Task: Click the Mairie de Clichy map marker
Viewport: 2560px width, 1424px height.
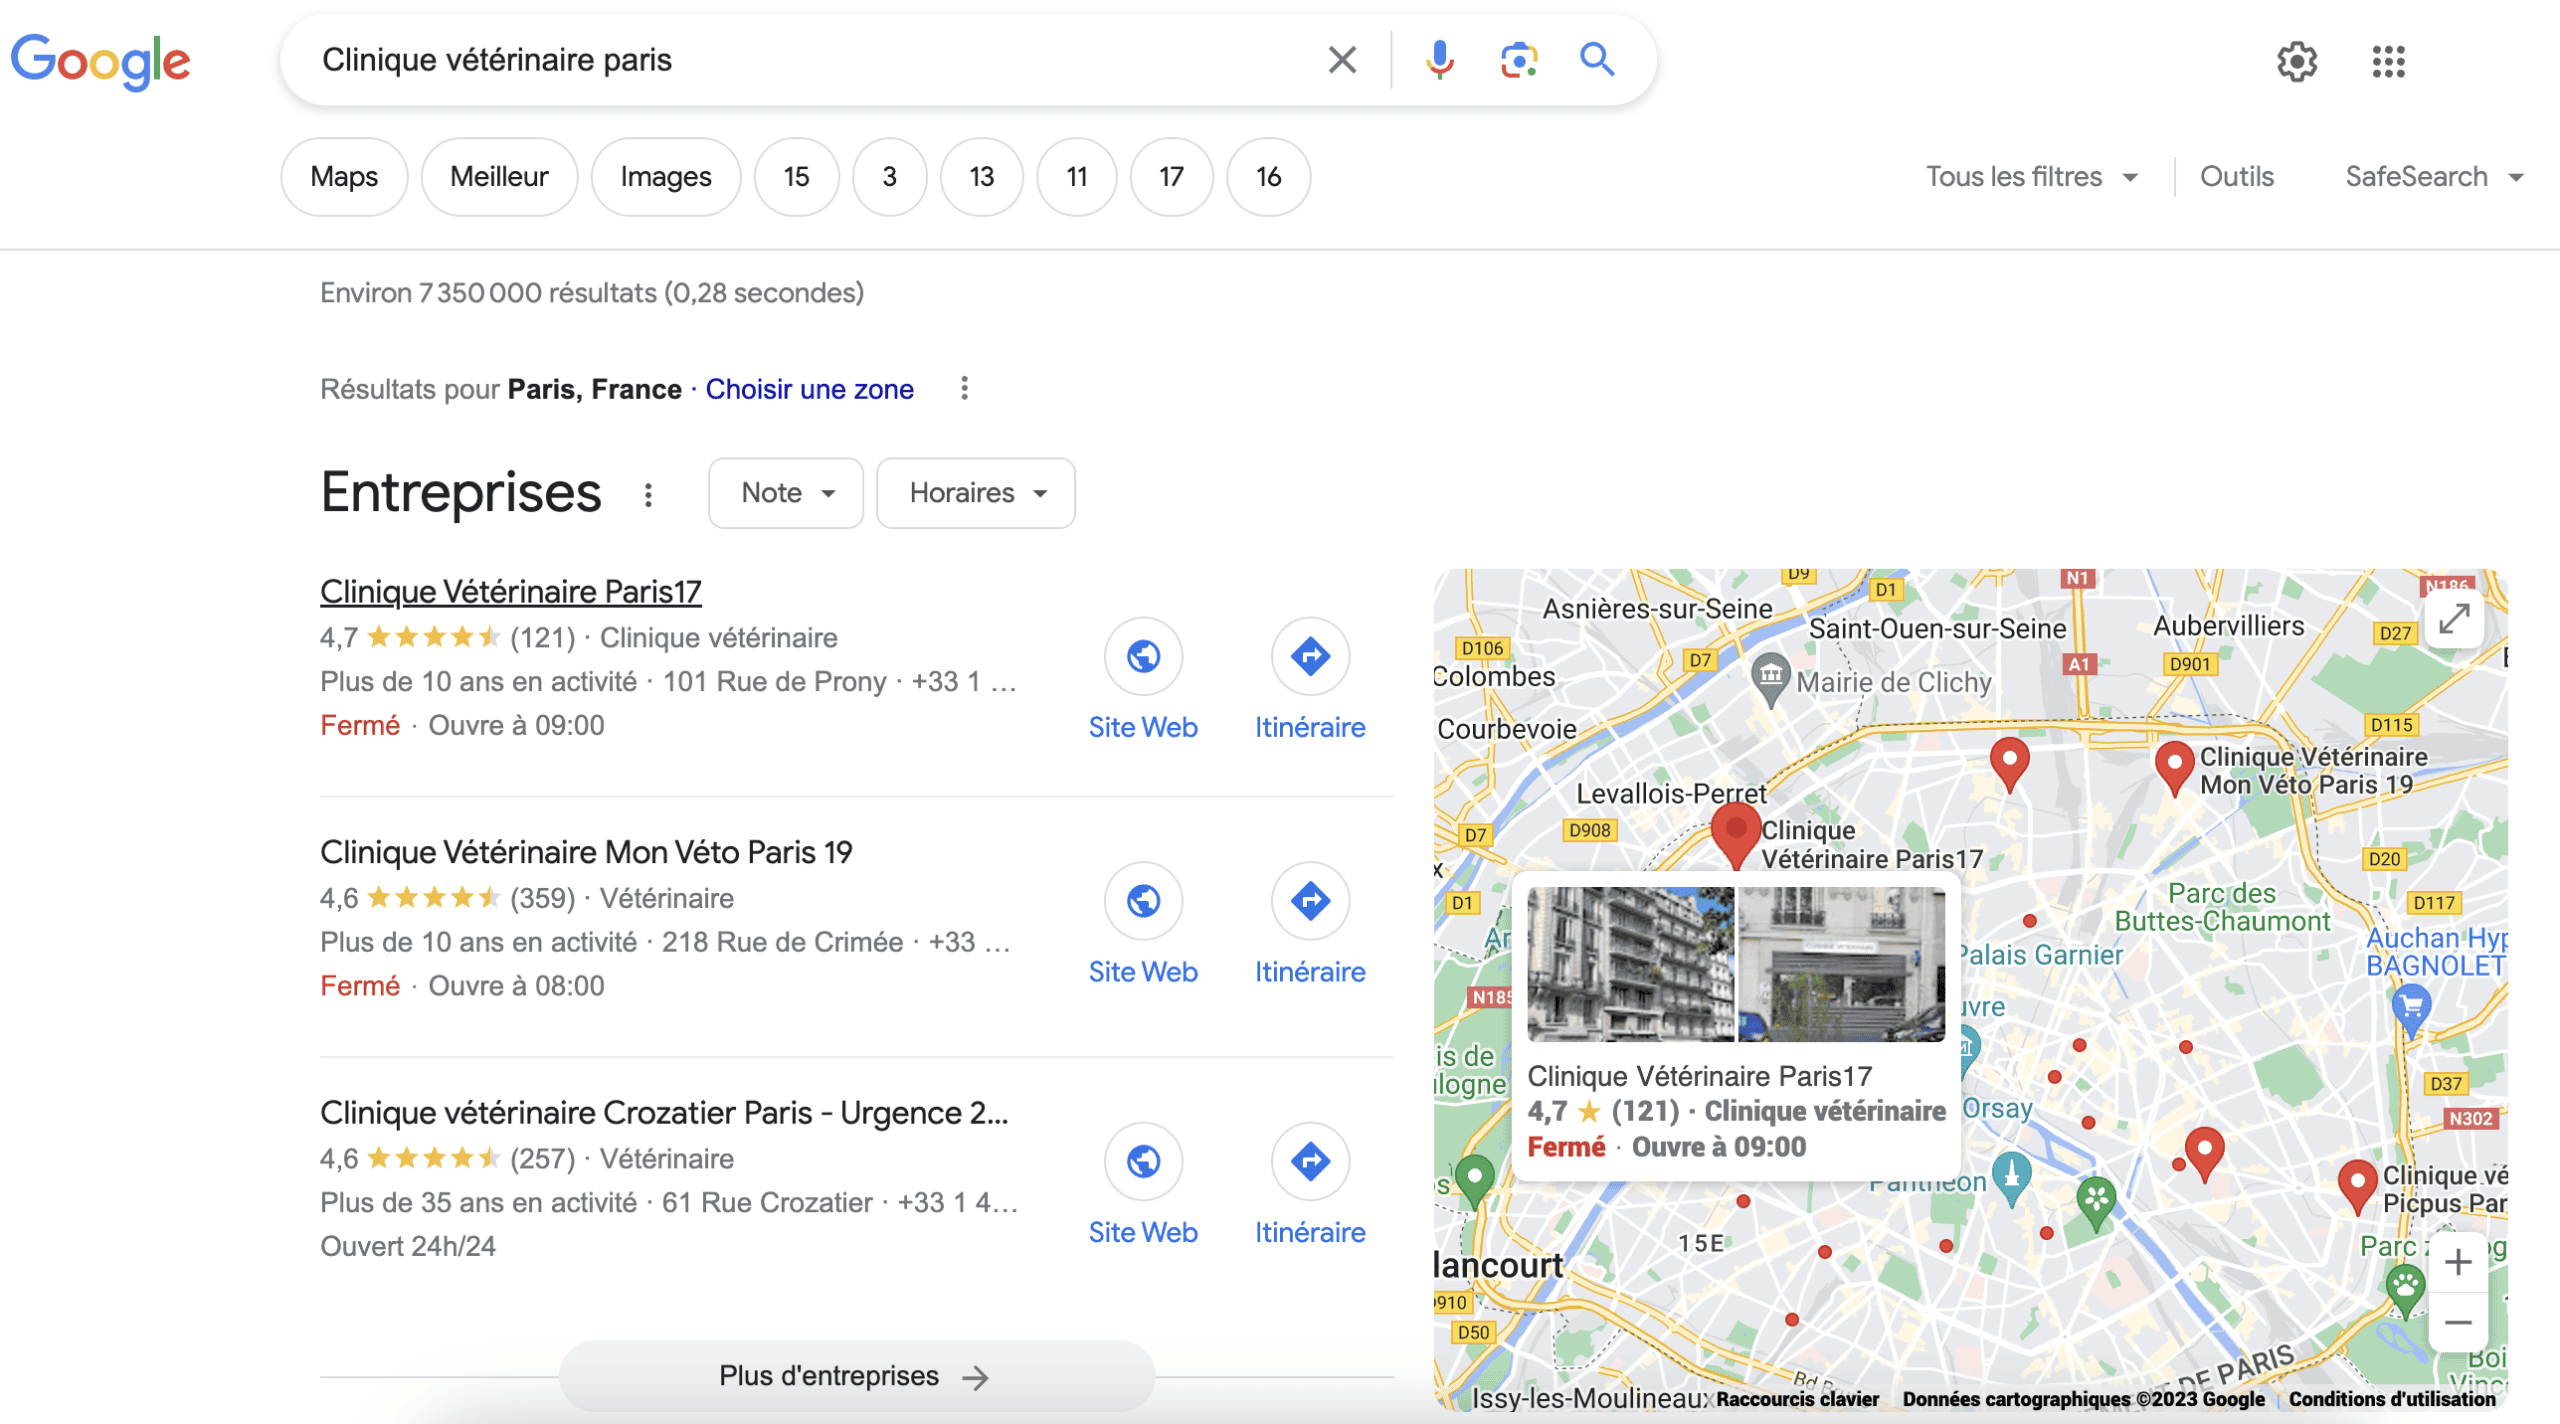Action: 1770,681
